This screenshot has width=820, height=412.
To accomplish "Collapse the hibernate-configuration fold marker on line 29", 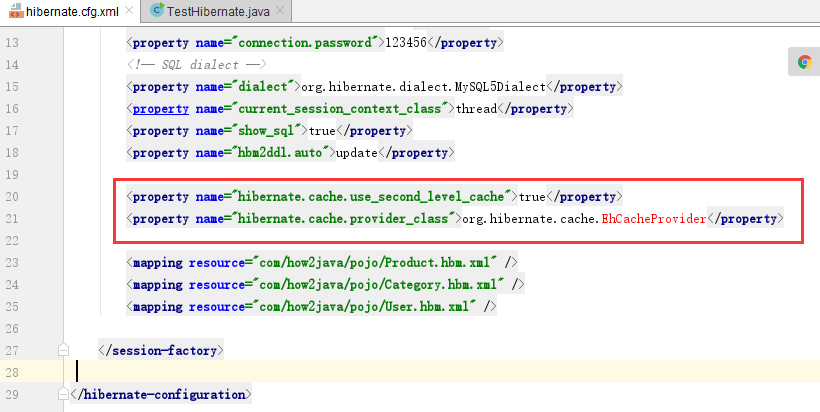I will [x=63, y=394].
